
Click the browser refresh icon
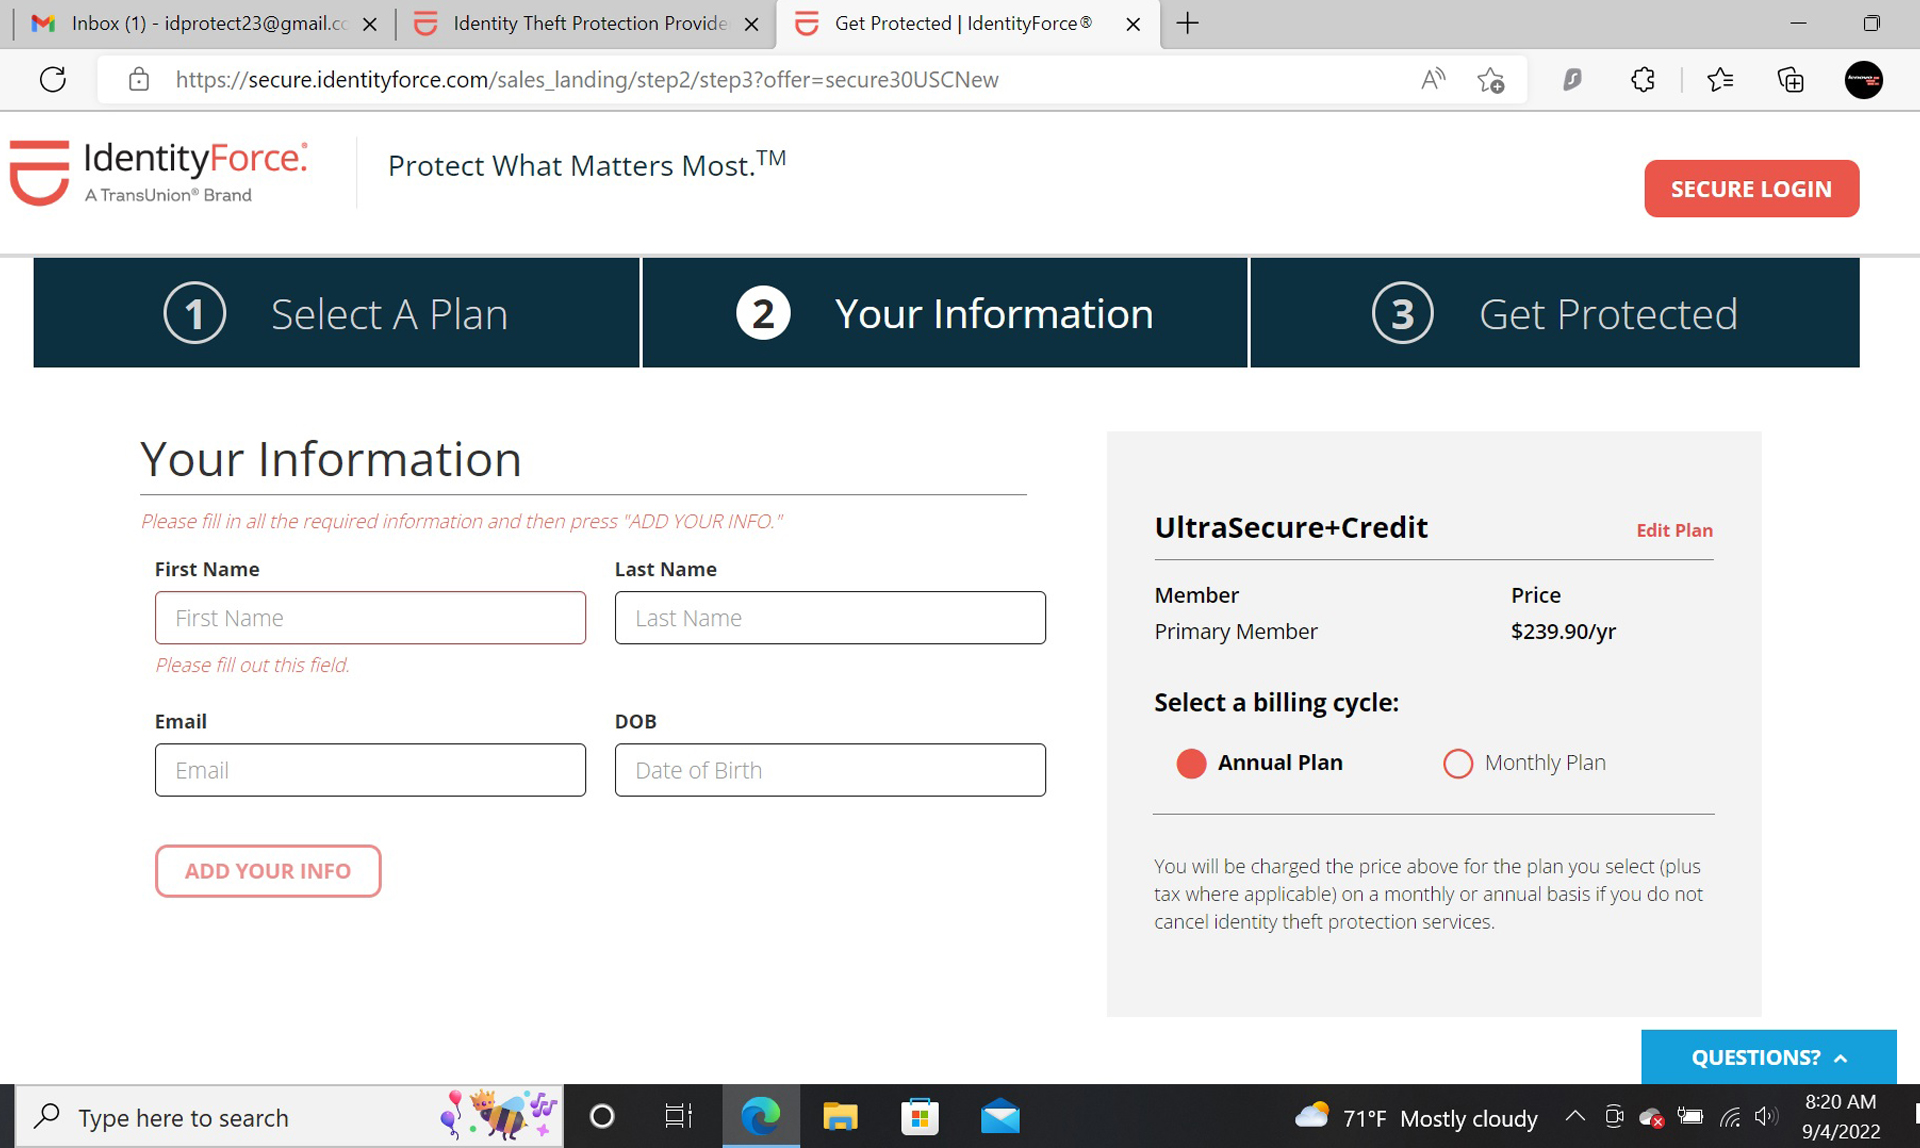click(x=53, y=79)
